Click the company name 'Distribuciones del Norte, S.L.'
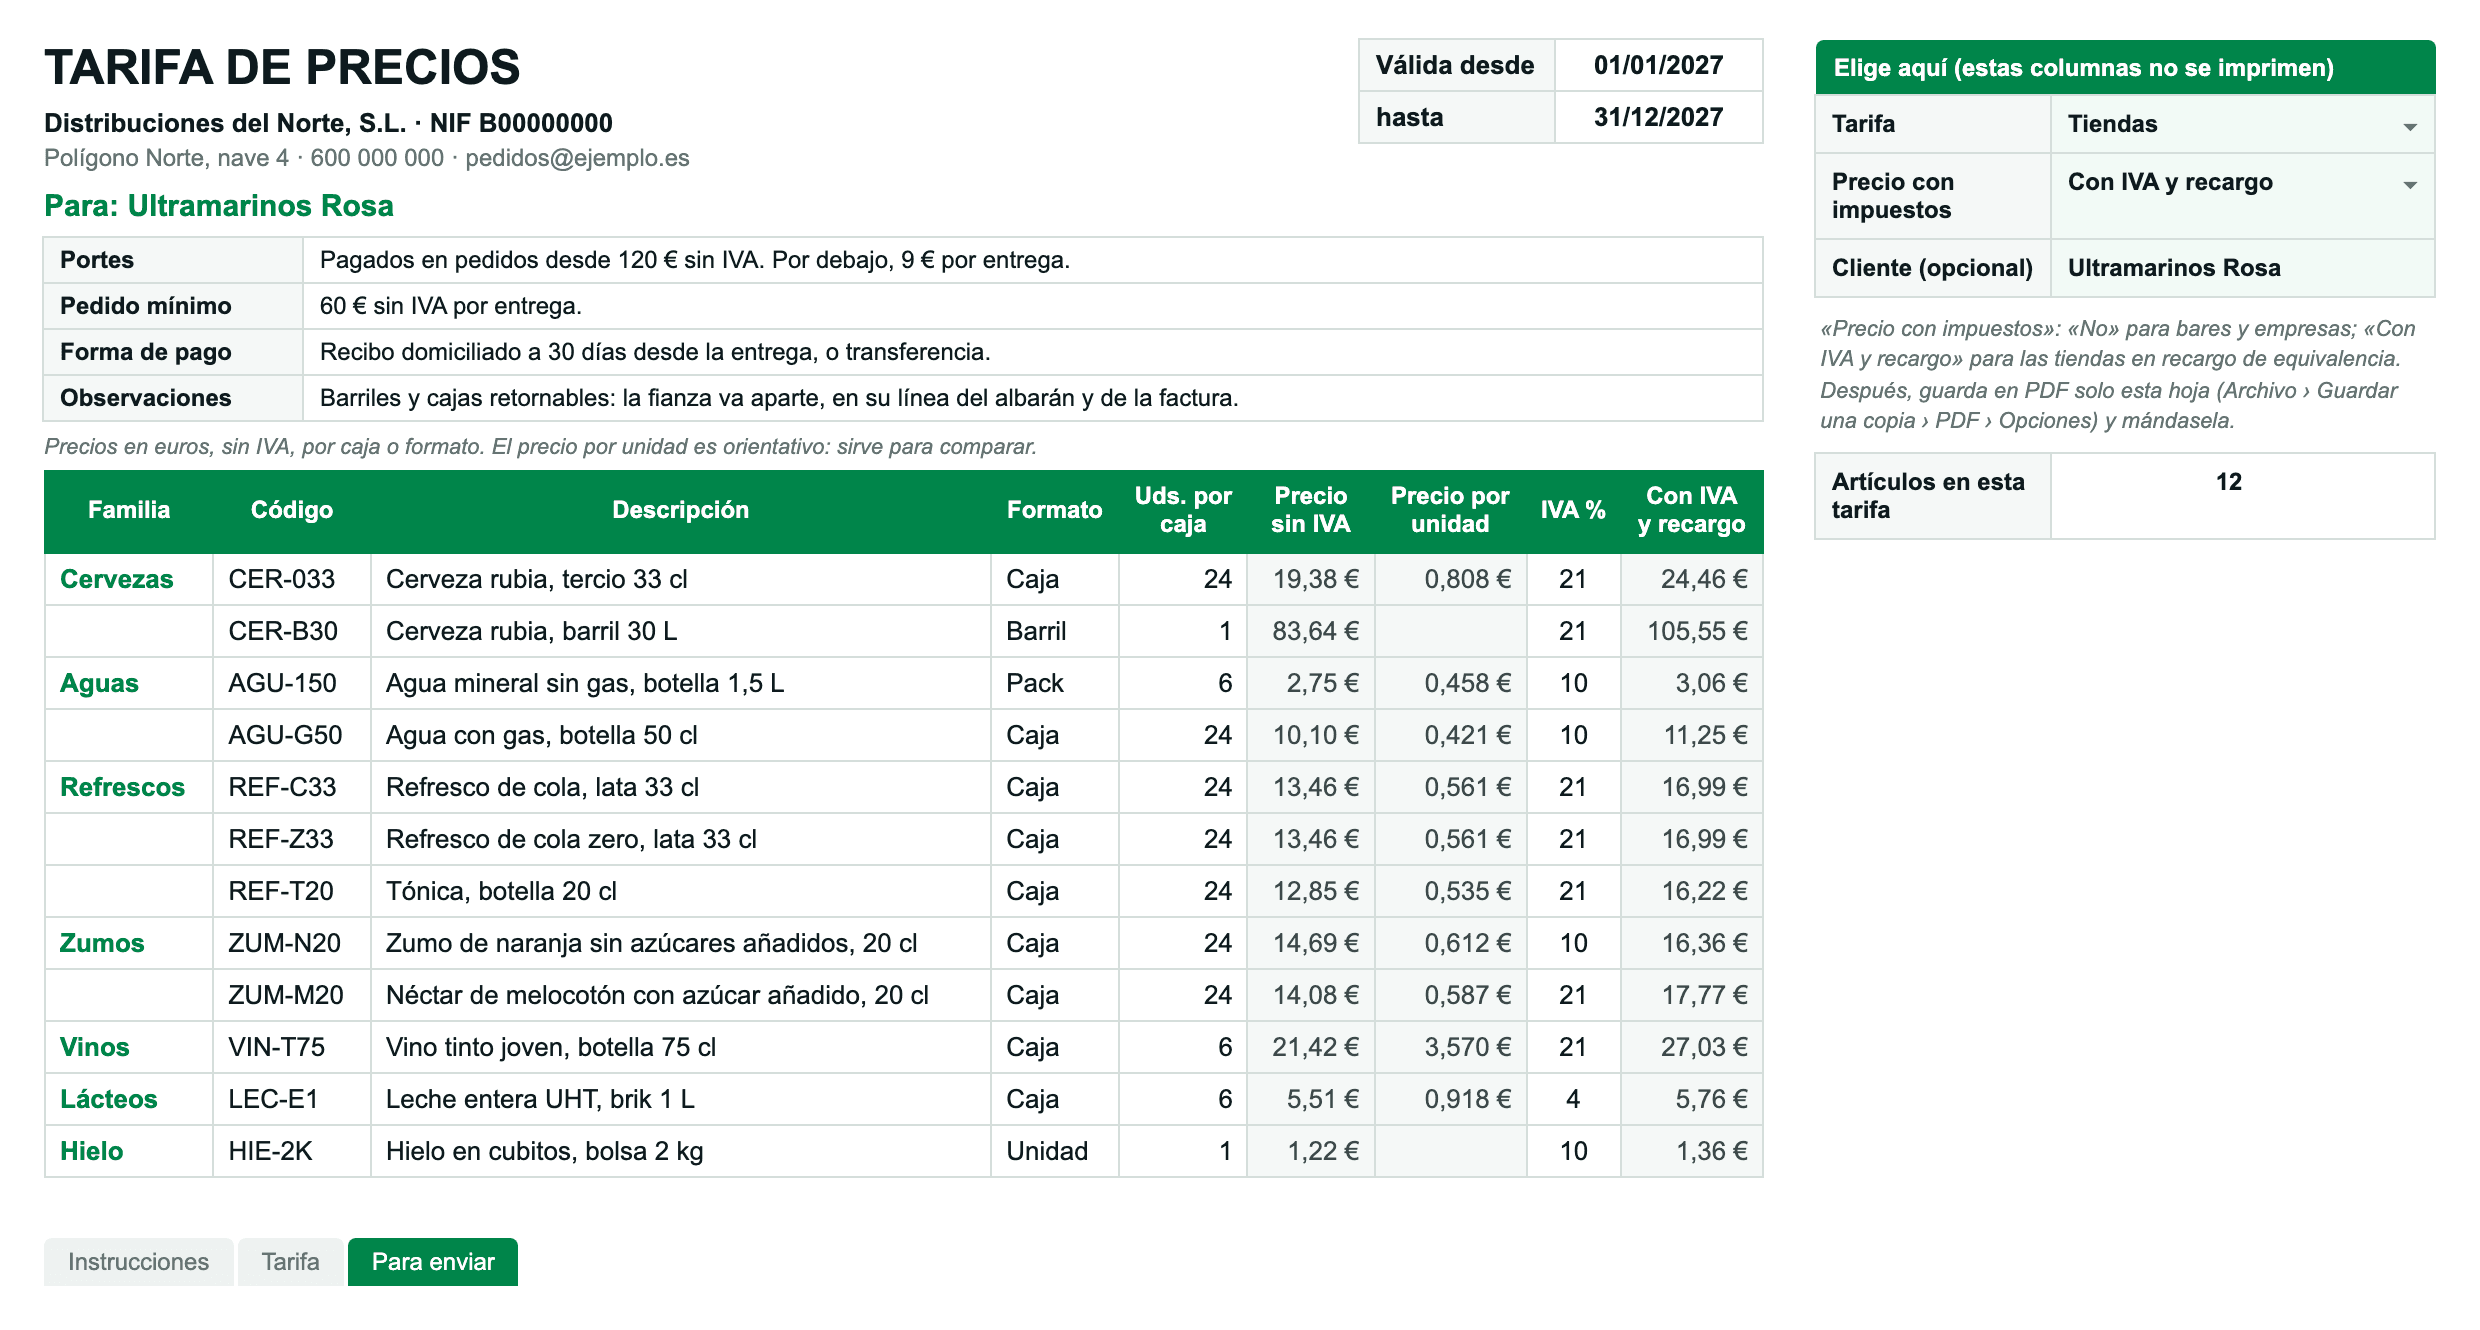This screenshot has width=2480, height=1330. click(x=225, y=123)
